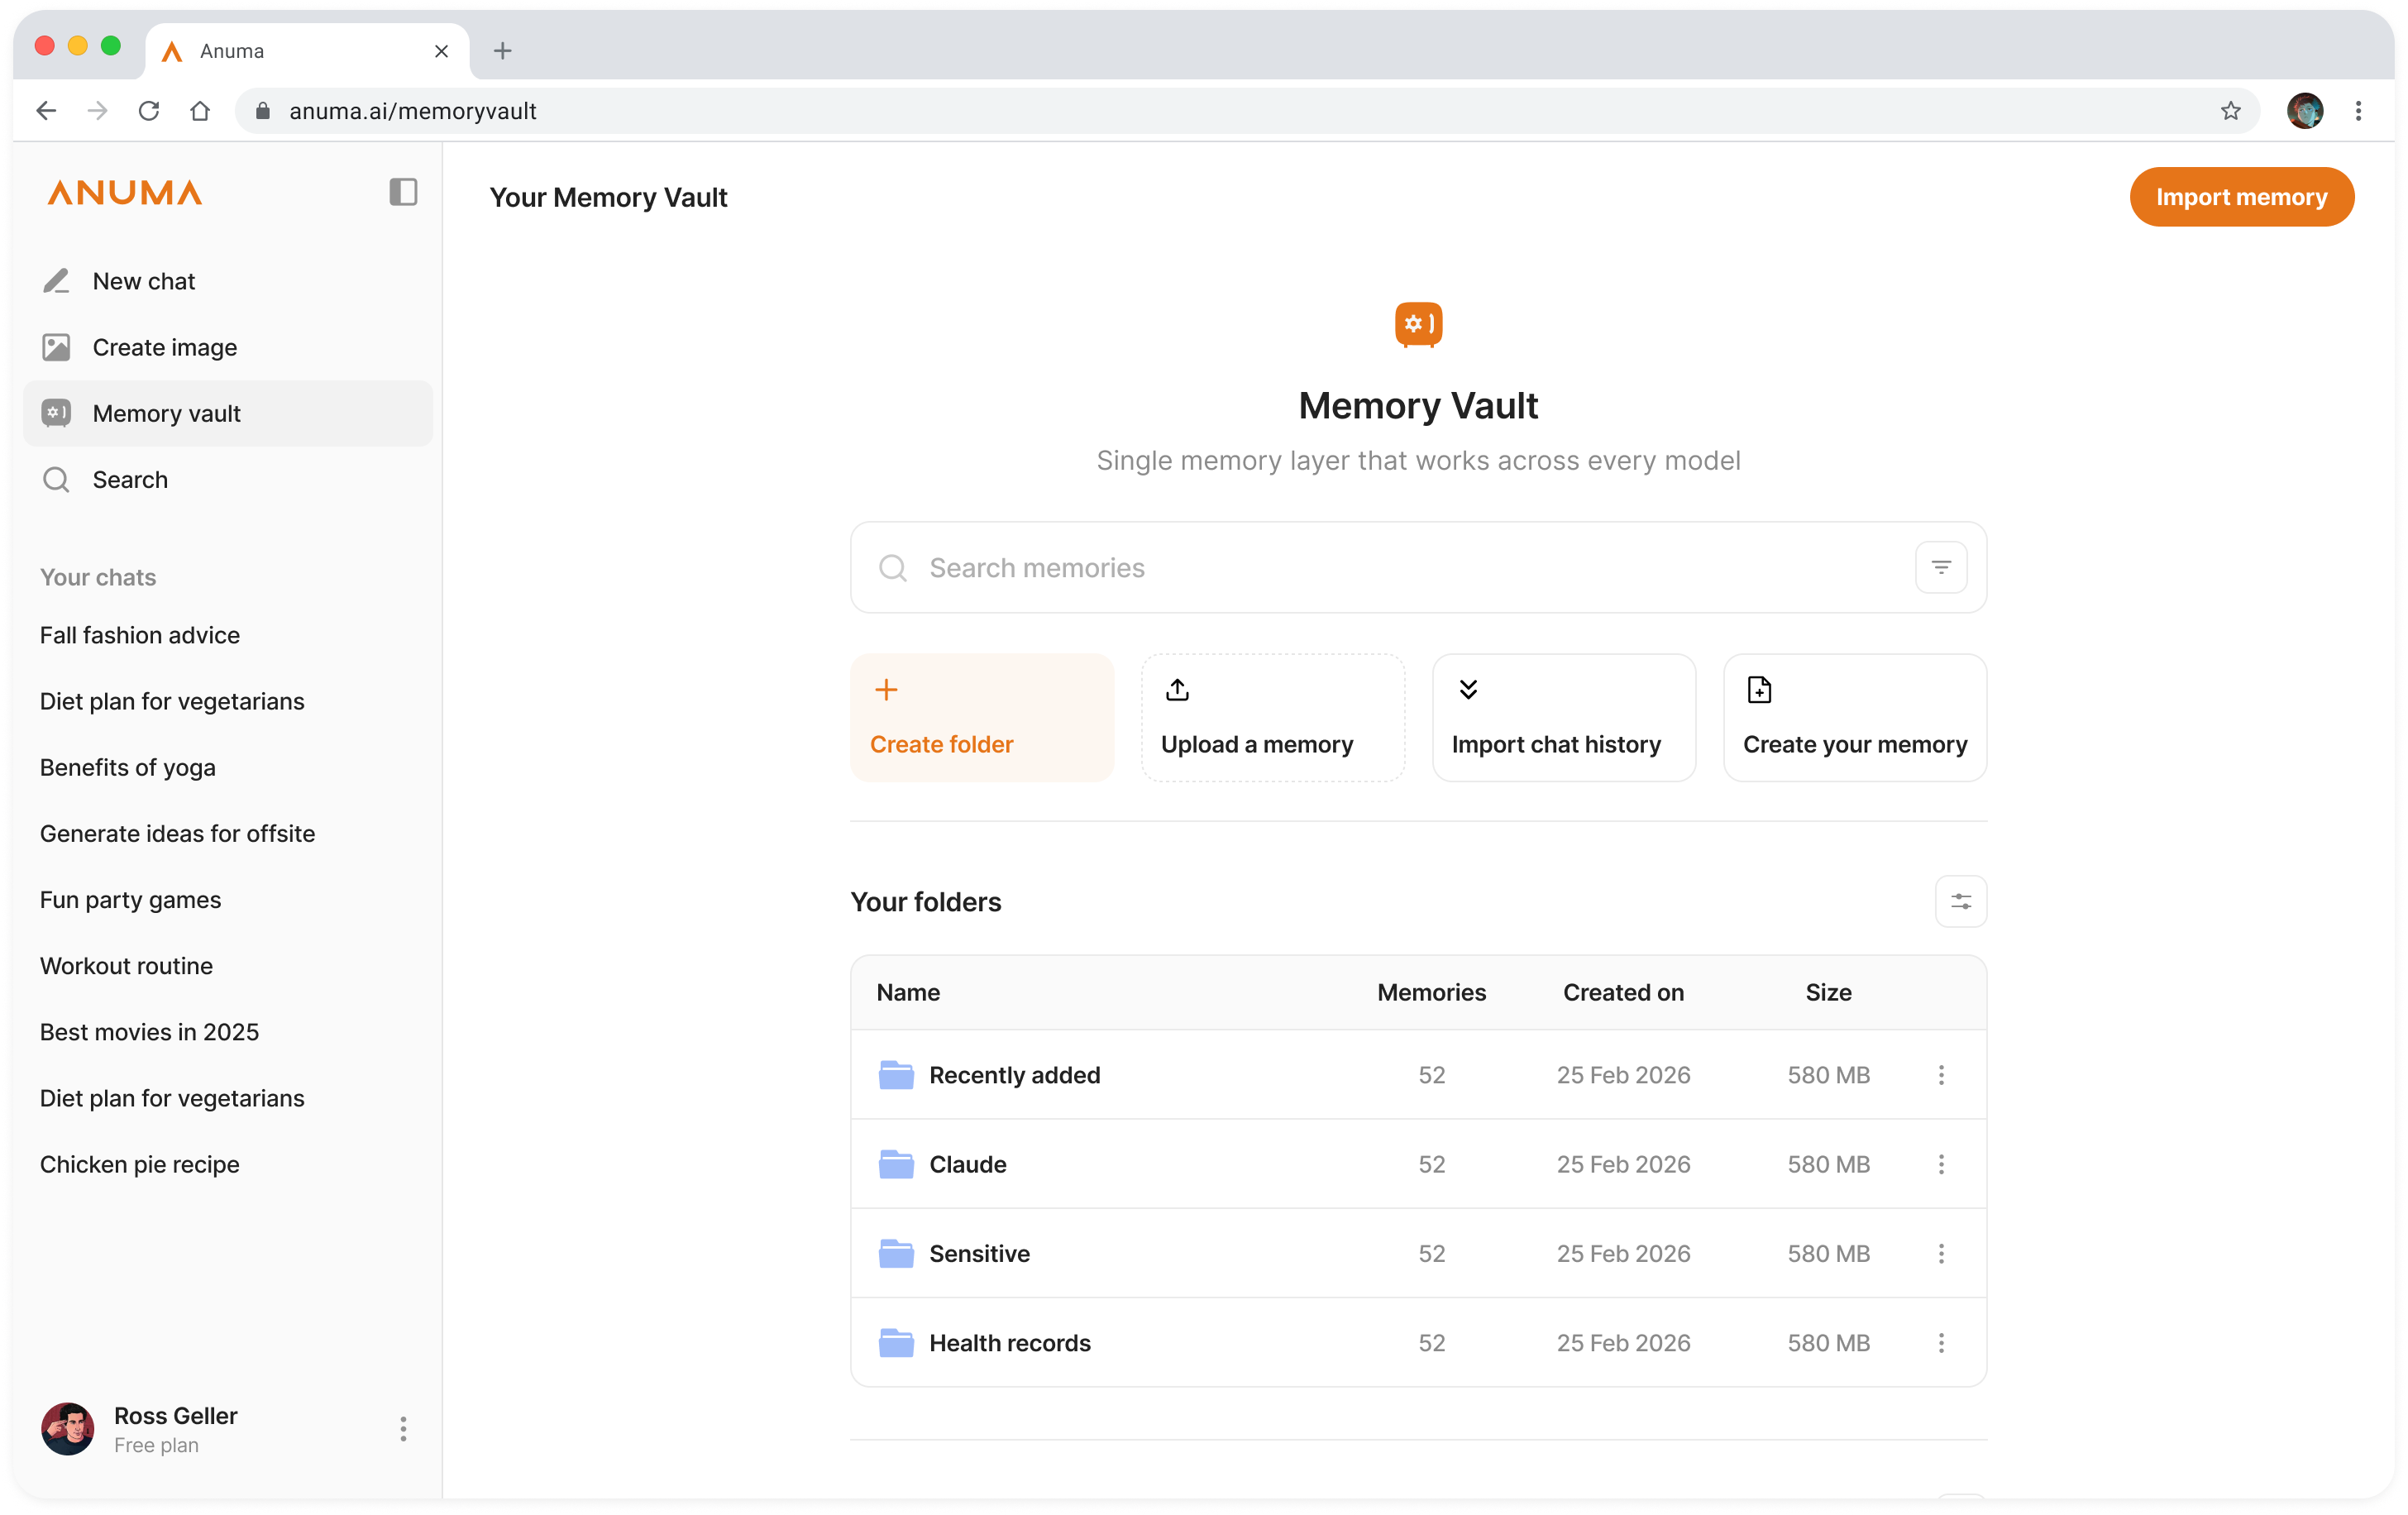Open Create image from sidebar
The image size is (2408, 1515).
(164, 347)
